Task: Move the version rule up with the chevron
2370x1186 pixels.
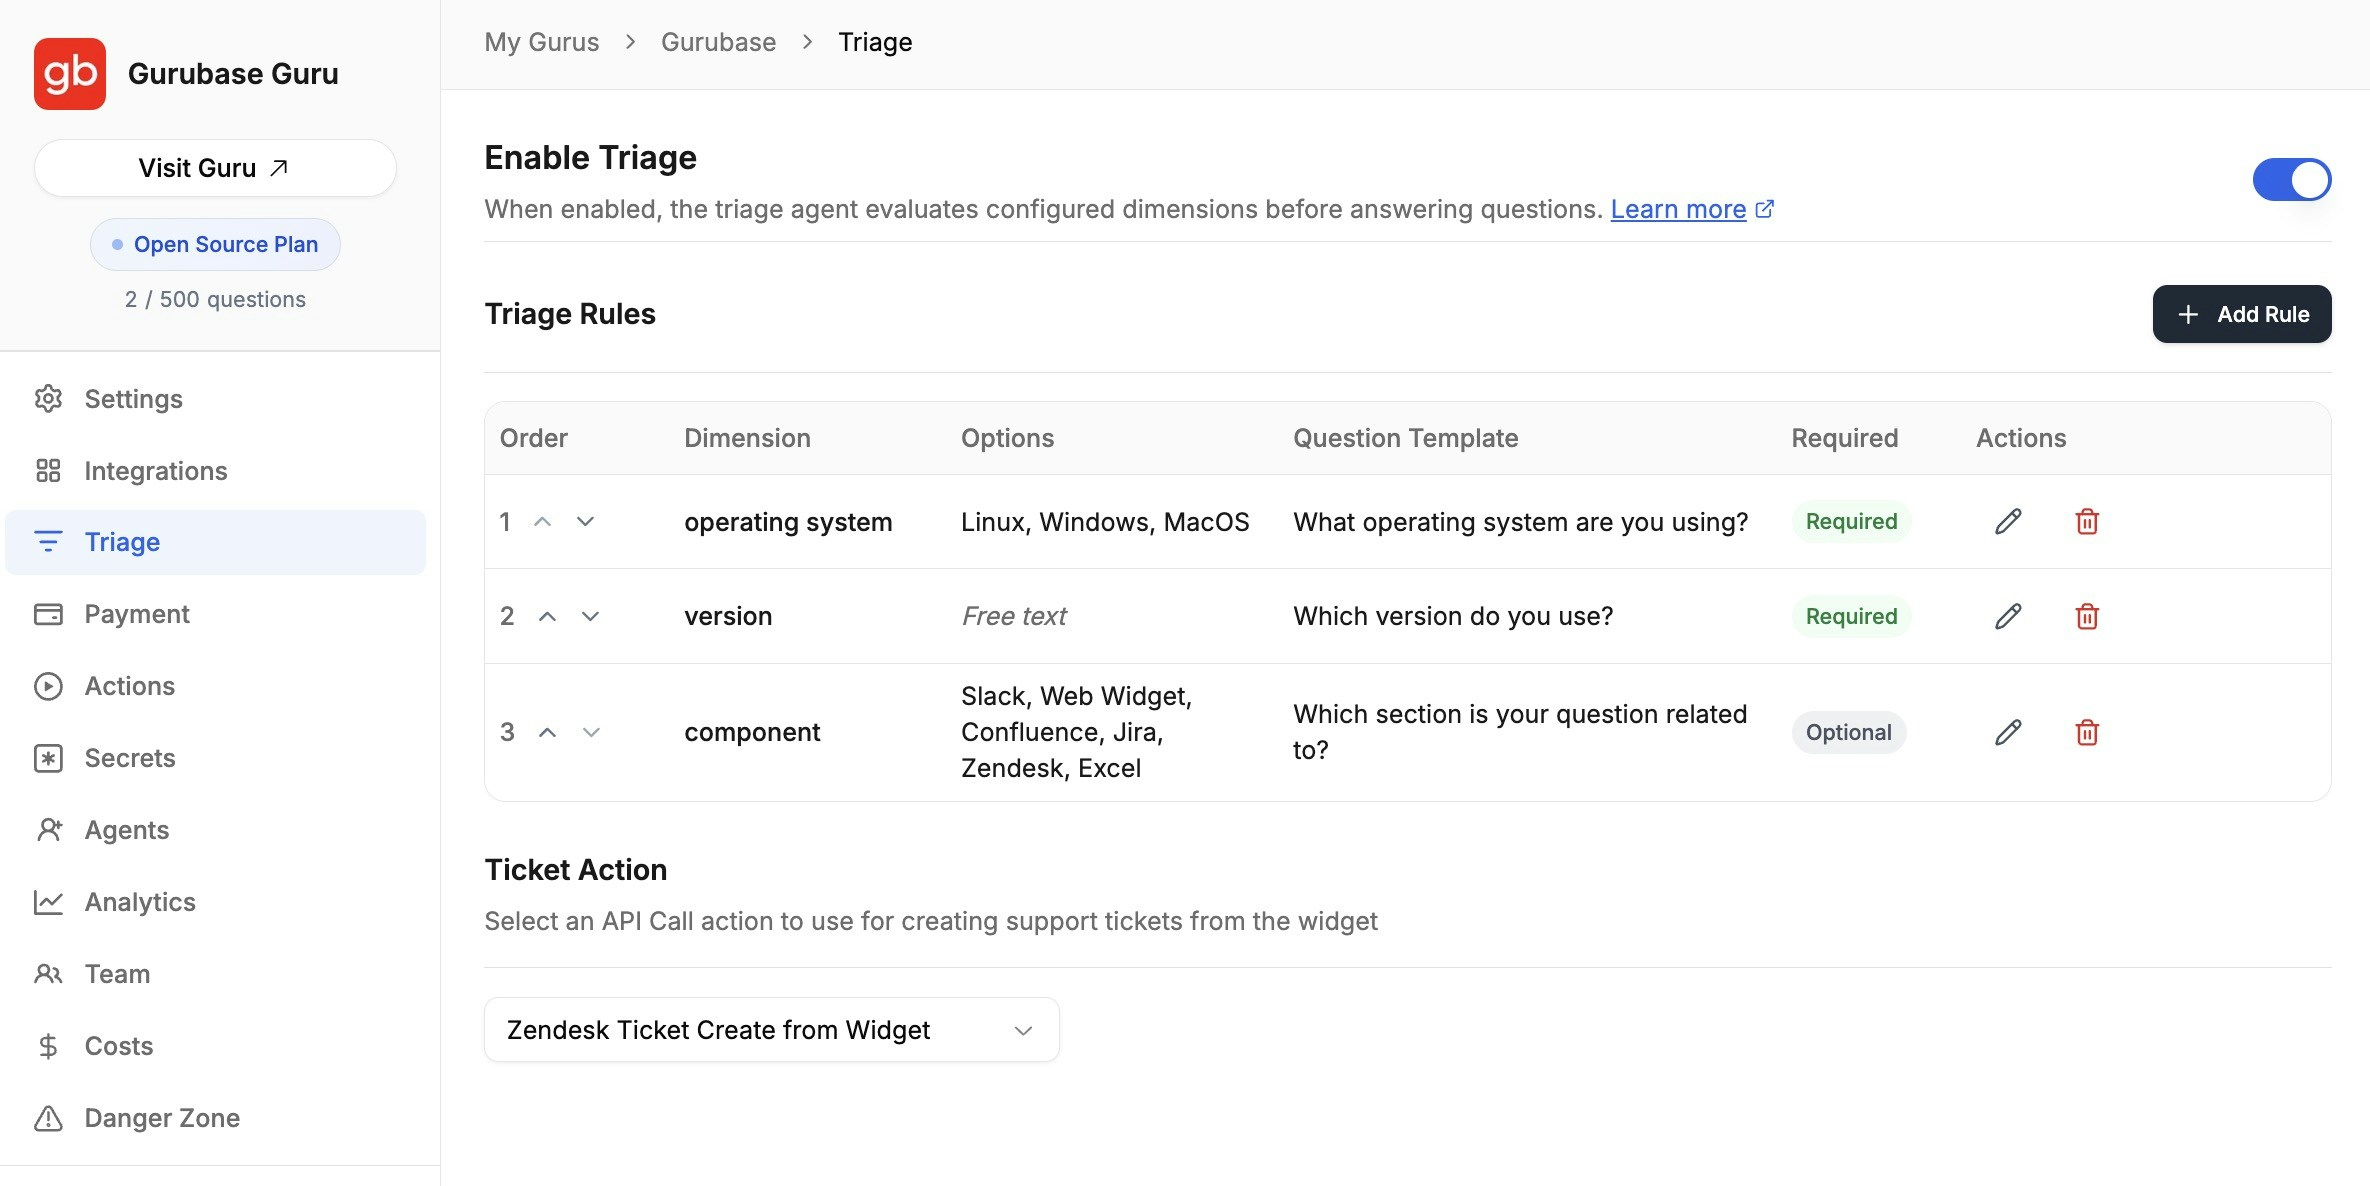Action: point(547,616)
